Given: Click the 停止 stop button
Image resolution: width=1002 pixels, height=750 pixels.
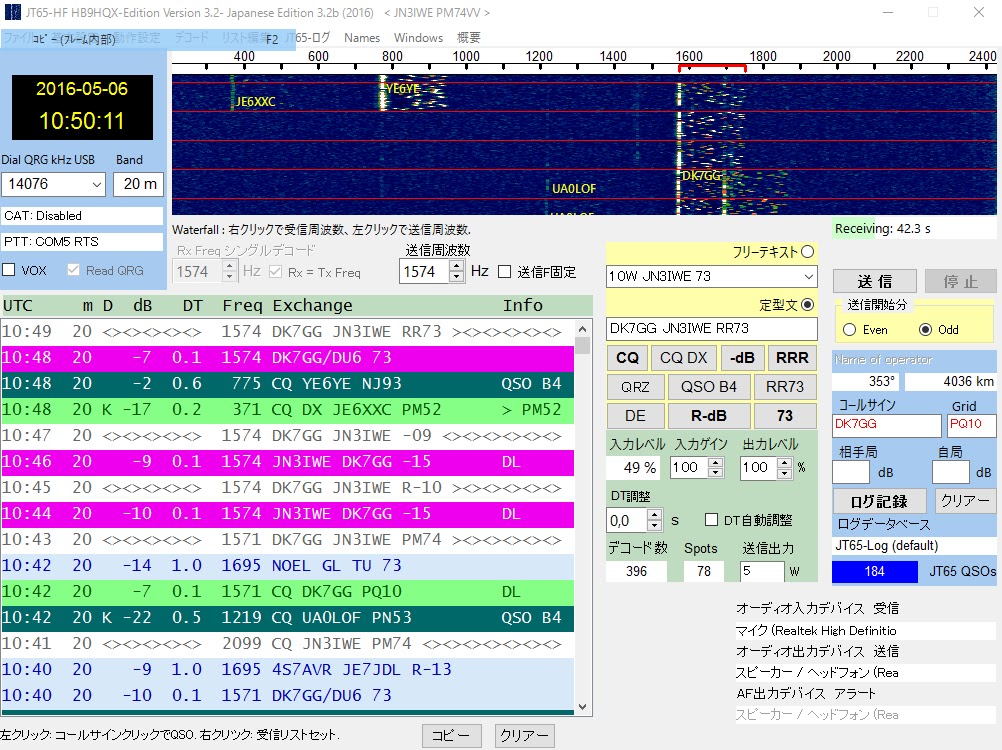Looking at the screenshot, I should tap(960, 281).
